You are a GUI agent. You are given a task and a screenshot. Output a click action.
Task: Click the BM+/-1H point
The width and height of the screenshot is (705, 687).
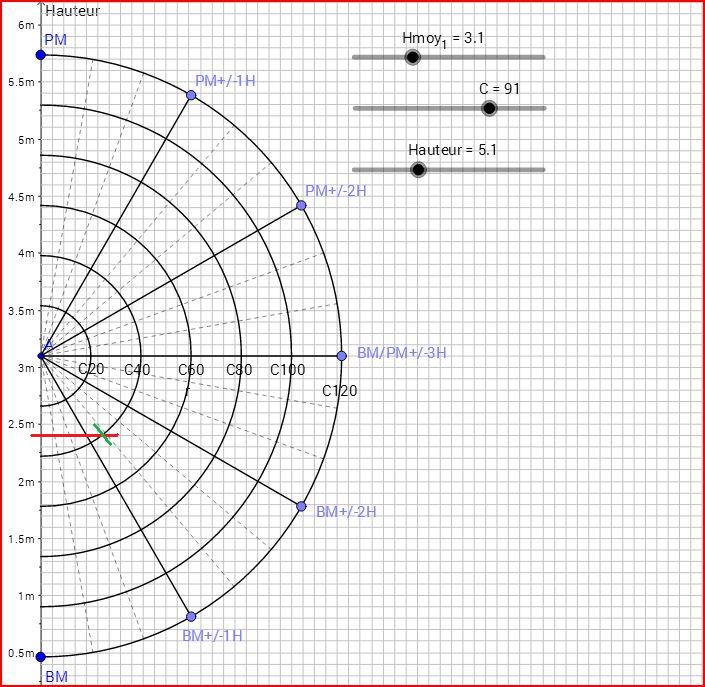(x=191, y=616)
